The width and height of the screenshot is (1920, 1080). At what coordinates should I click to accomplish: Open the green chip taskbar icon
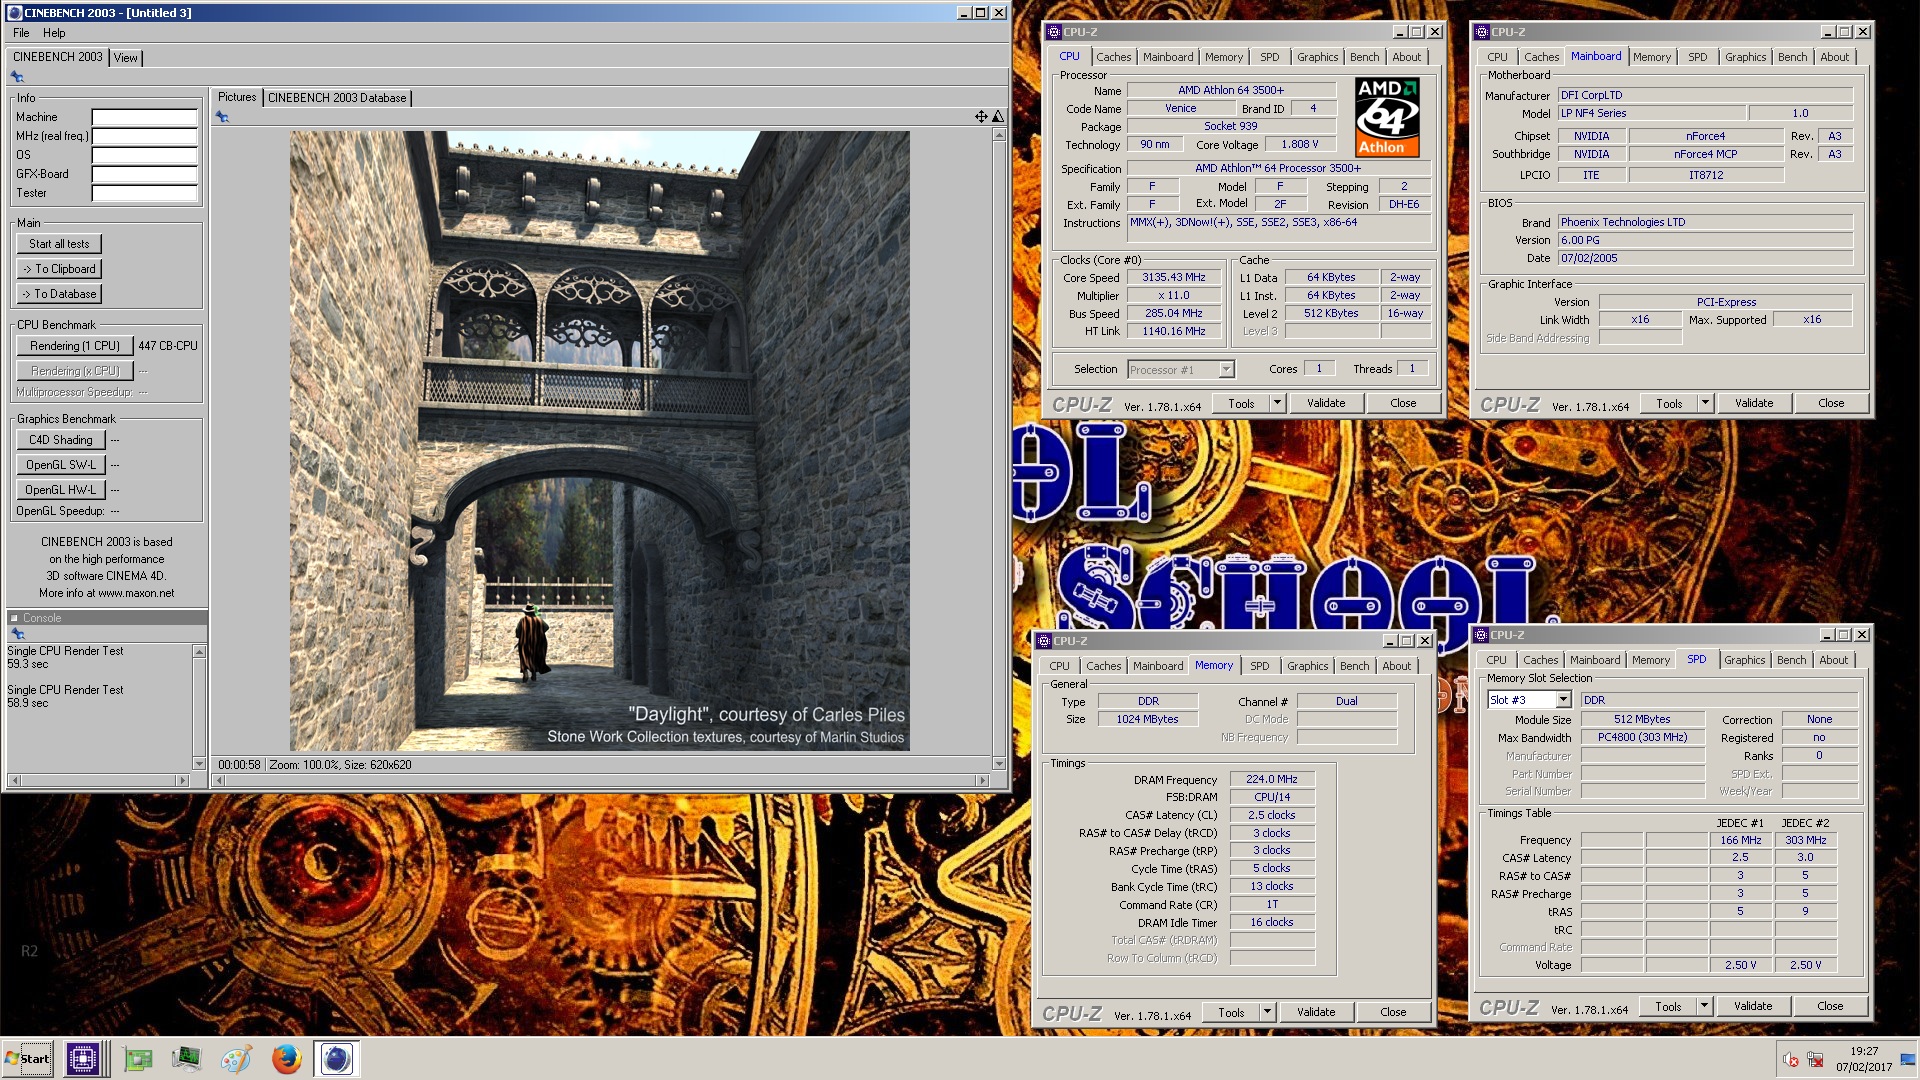coord(138,1058)
